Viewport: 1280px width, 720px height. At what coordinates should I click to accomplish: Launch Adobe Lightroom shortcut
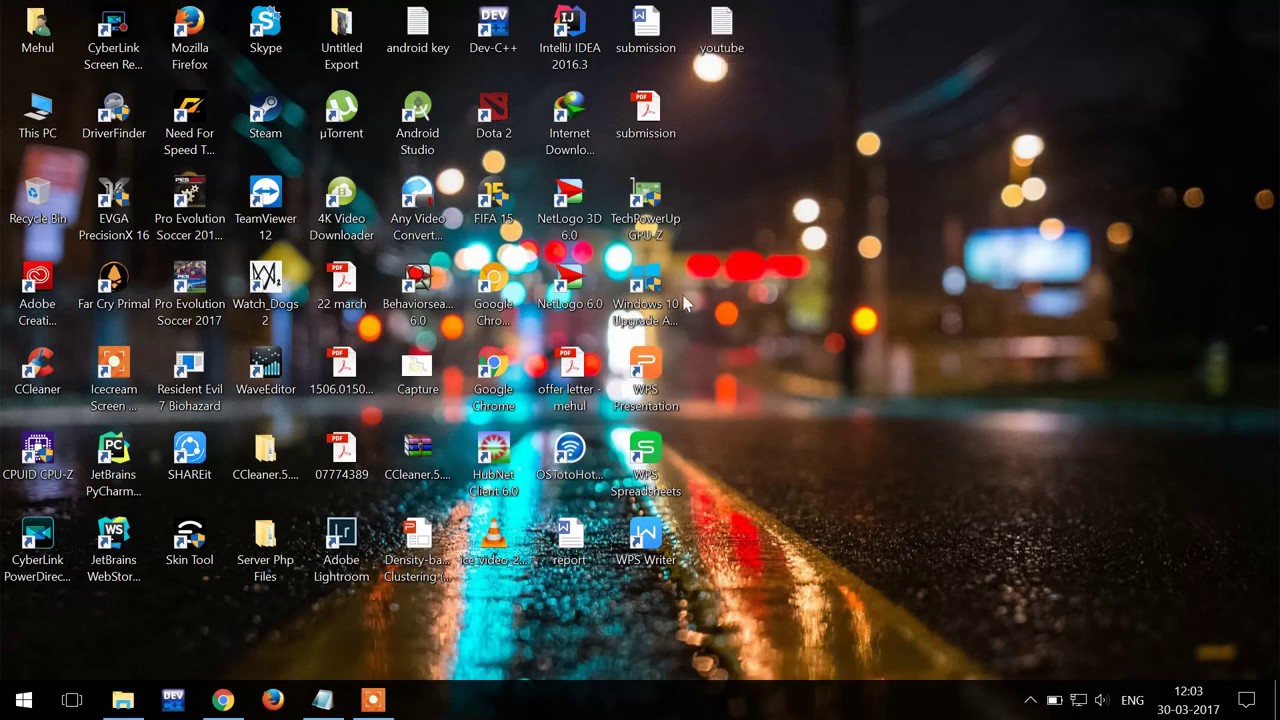341,550
